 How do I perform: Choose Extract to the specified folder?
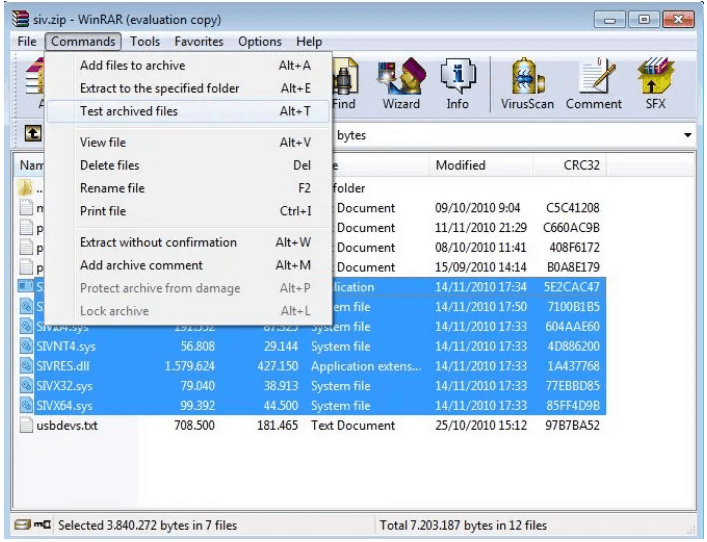pos(159,88)
